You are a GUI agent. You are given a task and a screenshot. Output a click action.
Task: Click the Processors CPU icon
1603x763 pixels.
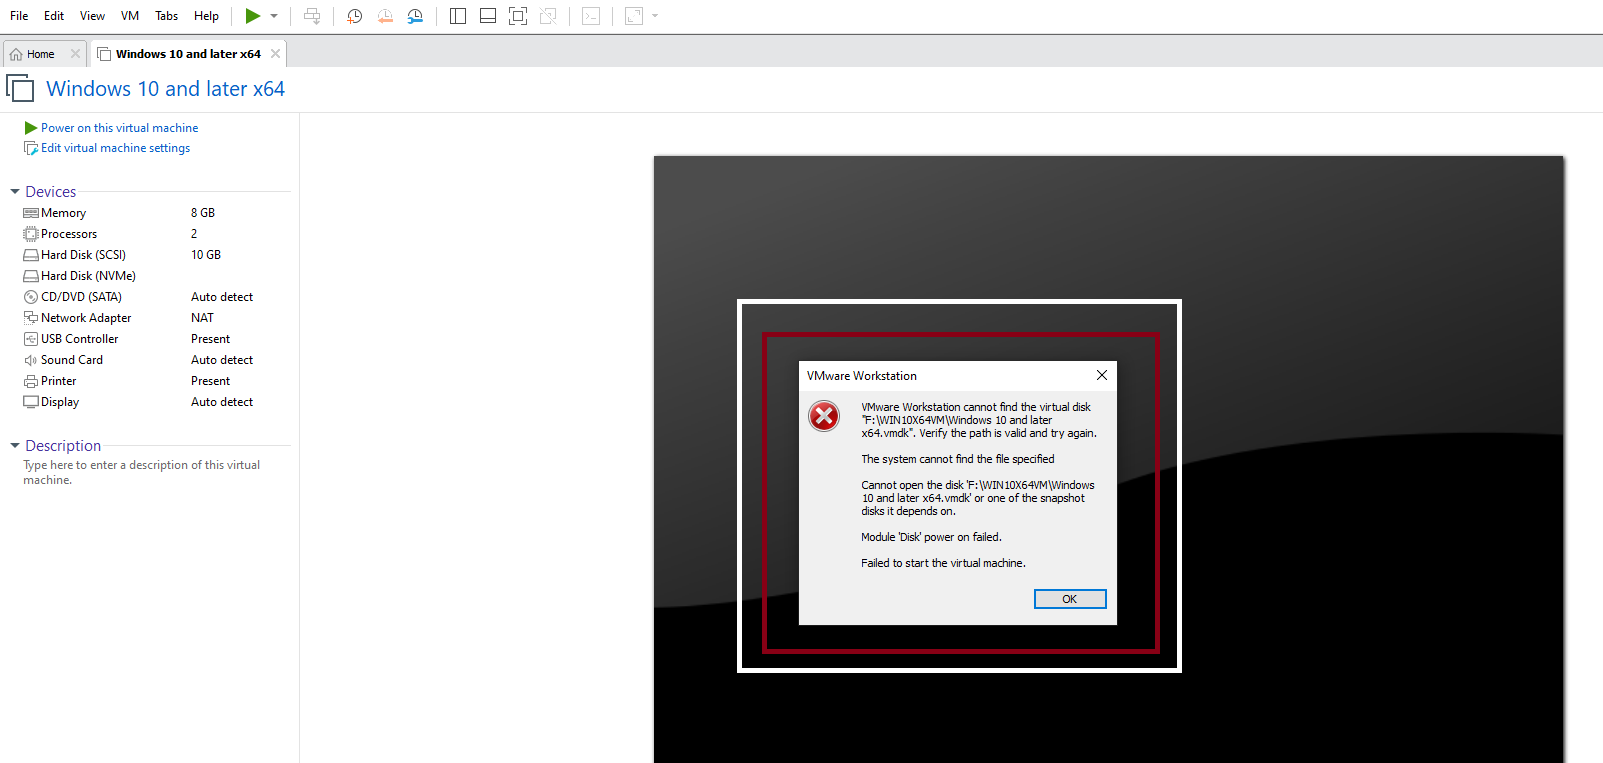tap(31, 234)
